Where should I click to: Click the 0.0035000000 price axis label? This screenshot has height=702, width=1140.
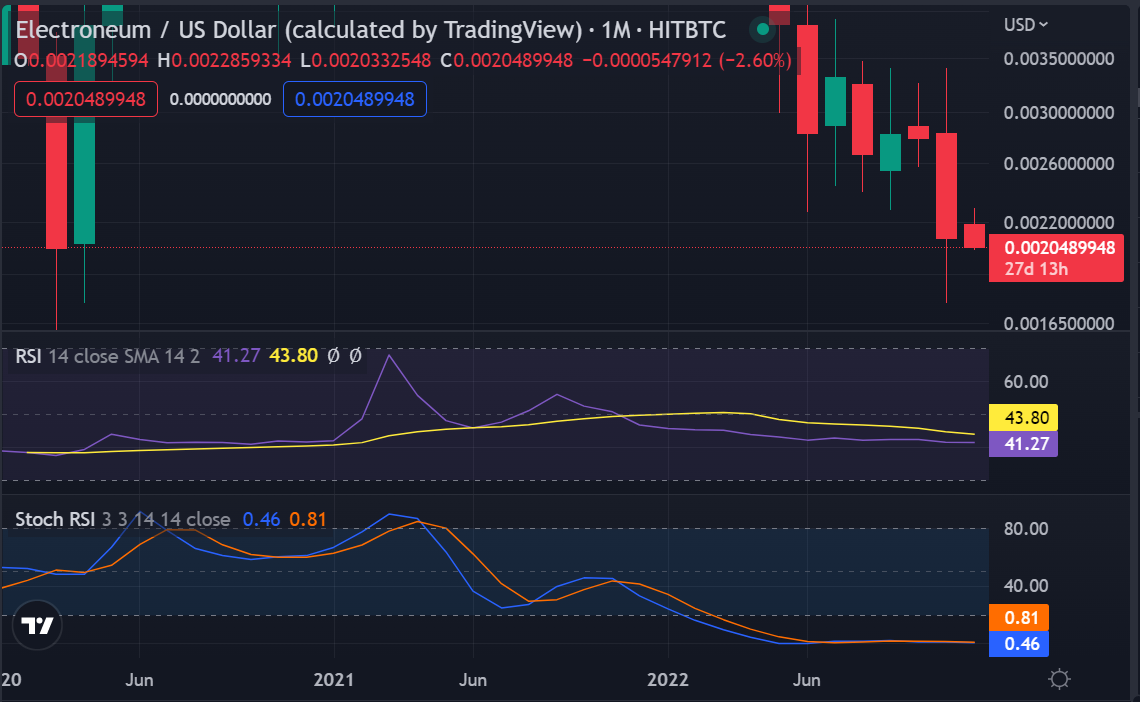[1059, 59]
